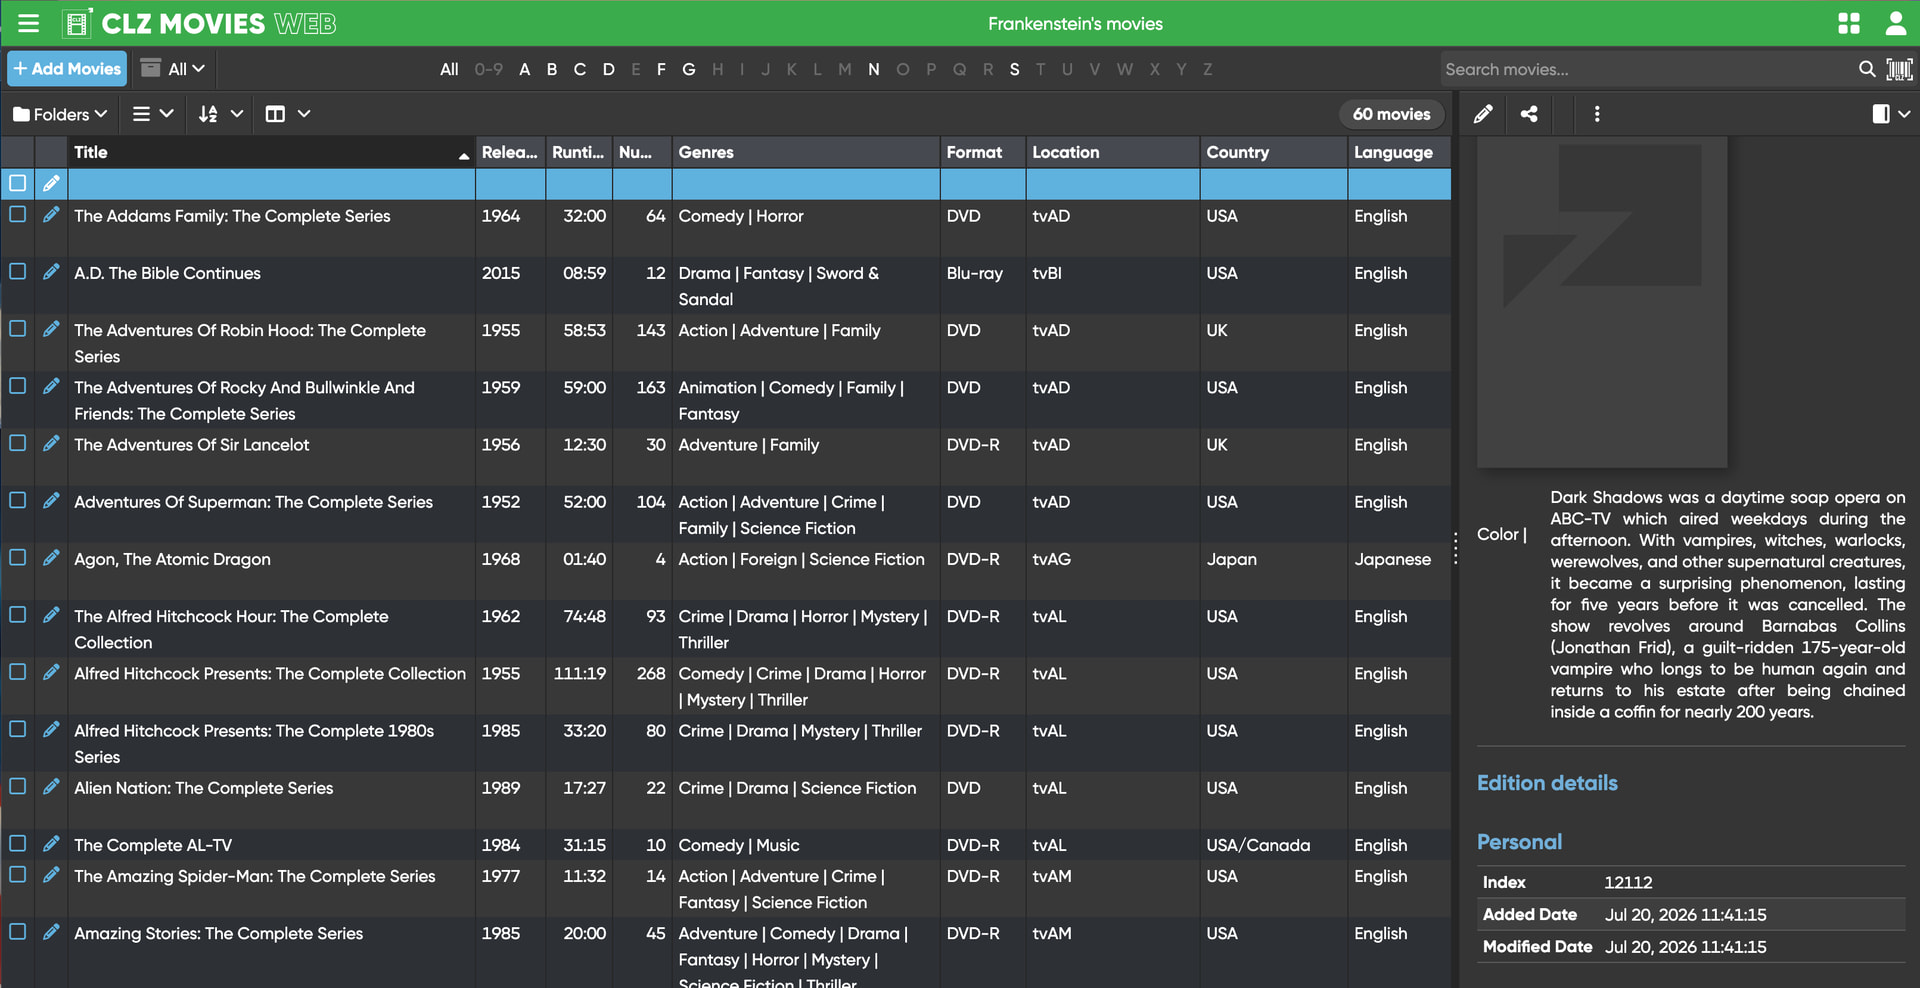Screen dimensions: 1920x988
Task: Tick the Amazing Stories row checkbox
Action: click(x=18, y=931)
